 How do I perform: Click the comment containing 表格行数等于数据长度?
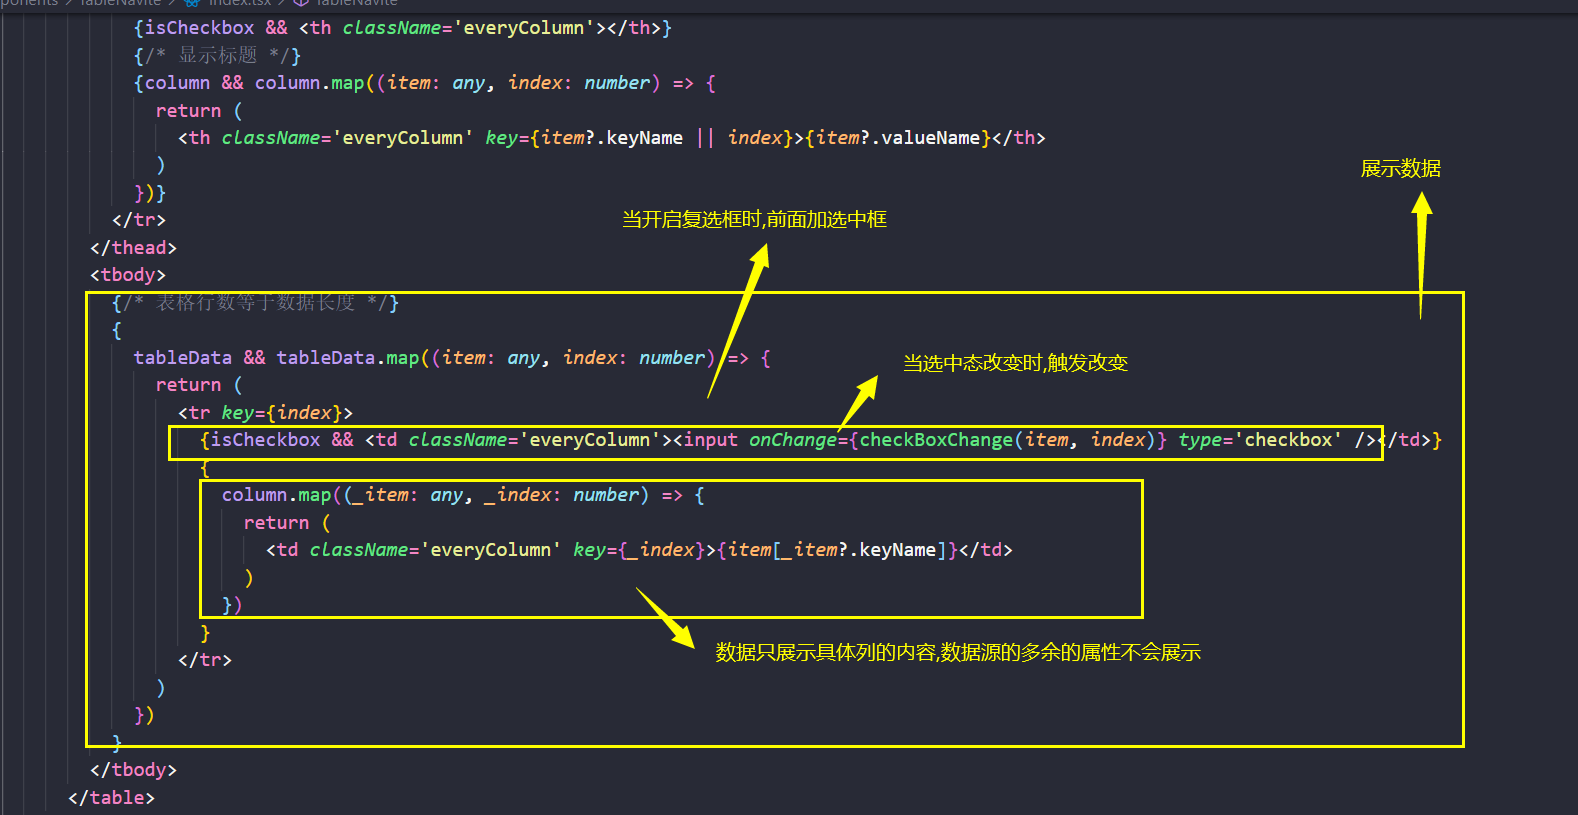click(255, 303)
